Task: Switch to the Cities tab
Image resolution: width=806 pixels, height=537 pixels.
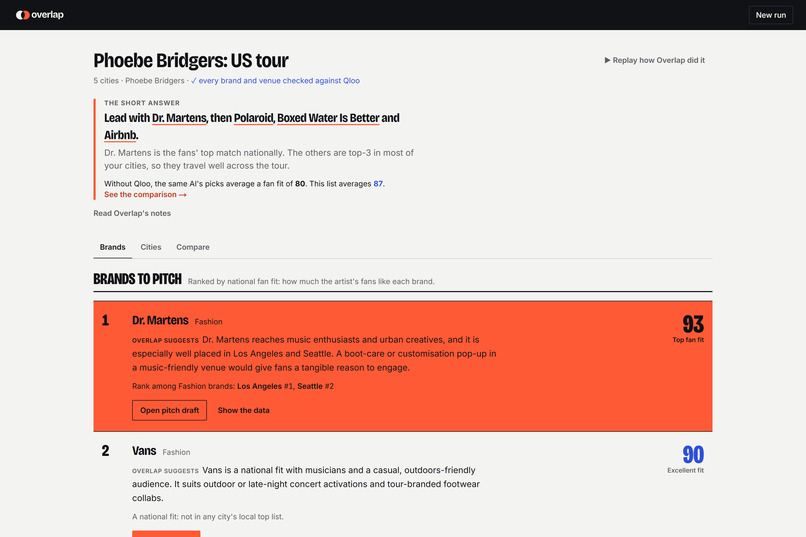Action: 151,247
